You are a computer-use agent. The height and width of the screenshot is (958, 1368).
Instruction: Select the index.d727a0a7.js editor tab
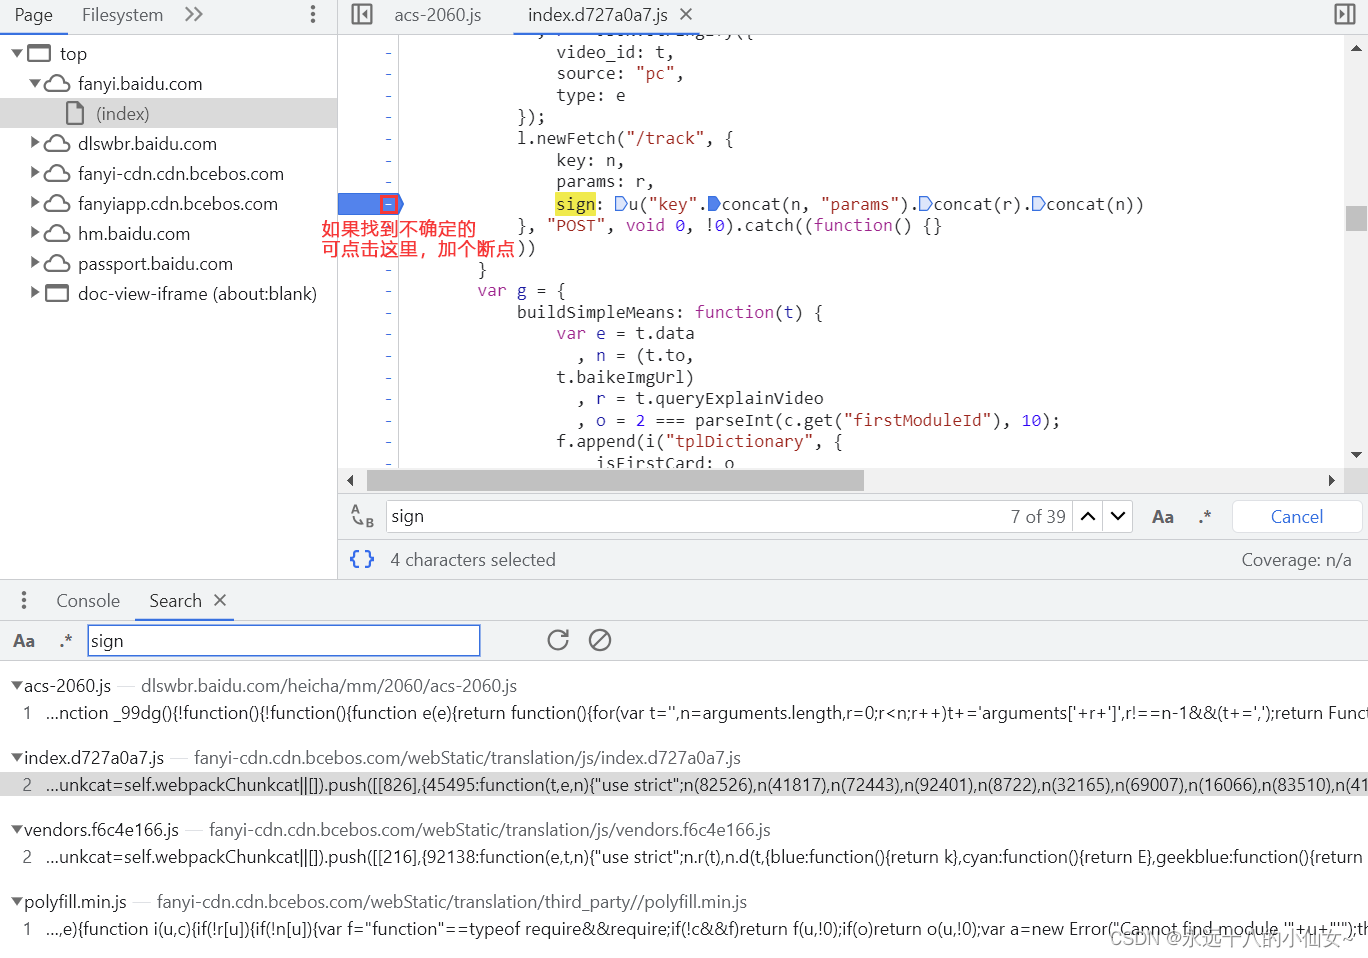(598, 15)
